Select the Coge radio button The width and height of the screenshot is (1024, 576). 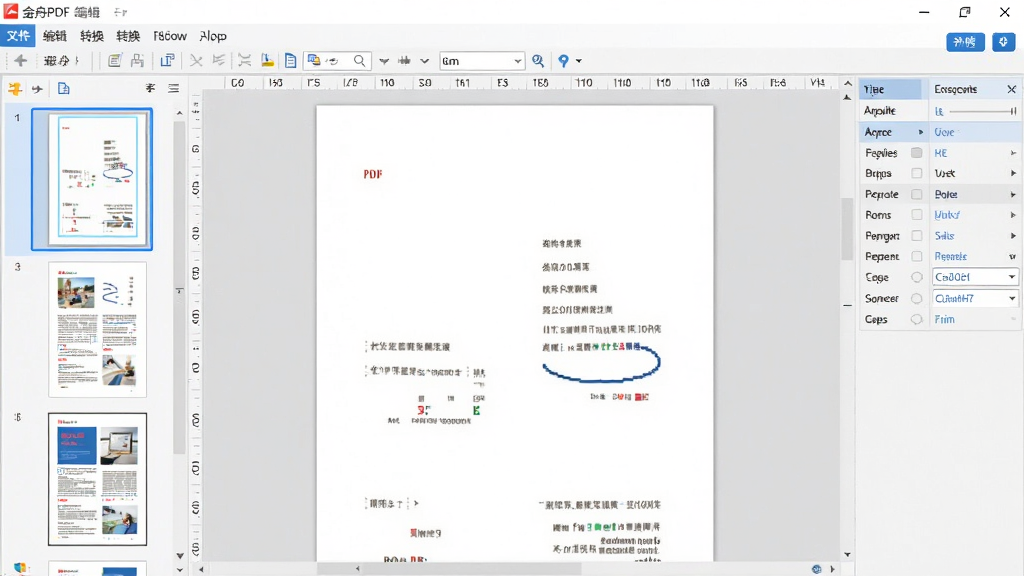pos(917,278)
